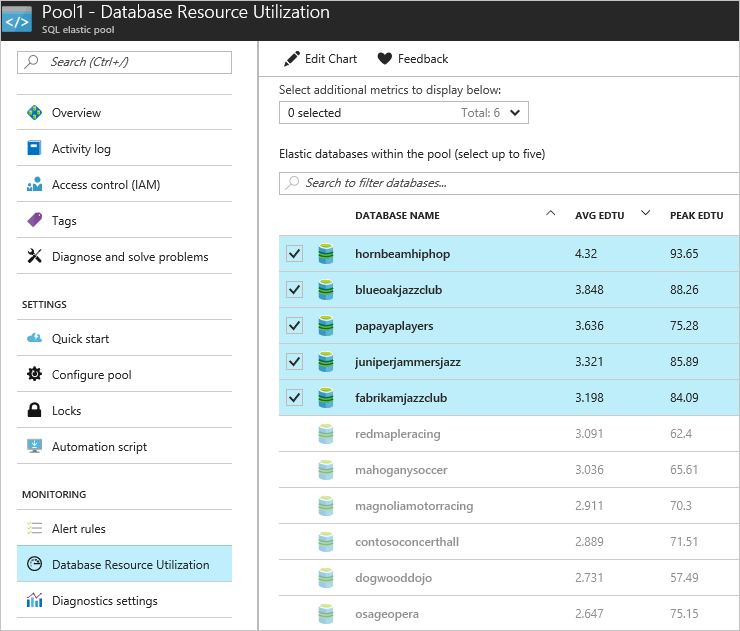Click the DATABASE NAME column header
Image resolution: width=740 pixels, height=631 pixels.
(x=397, y=215)
